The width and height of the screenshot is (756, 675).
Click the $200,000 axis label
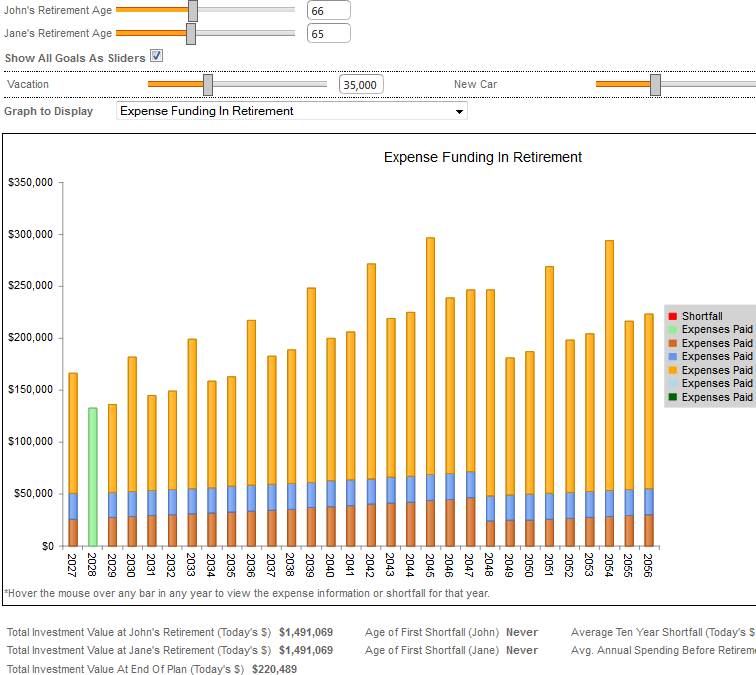click(x=30, y=338)
